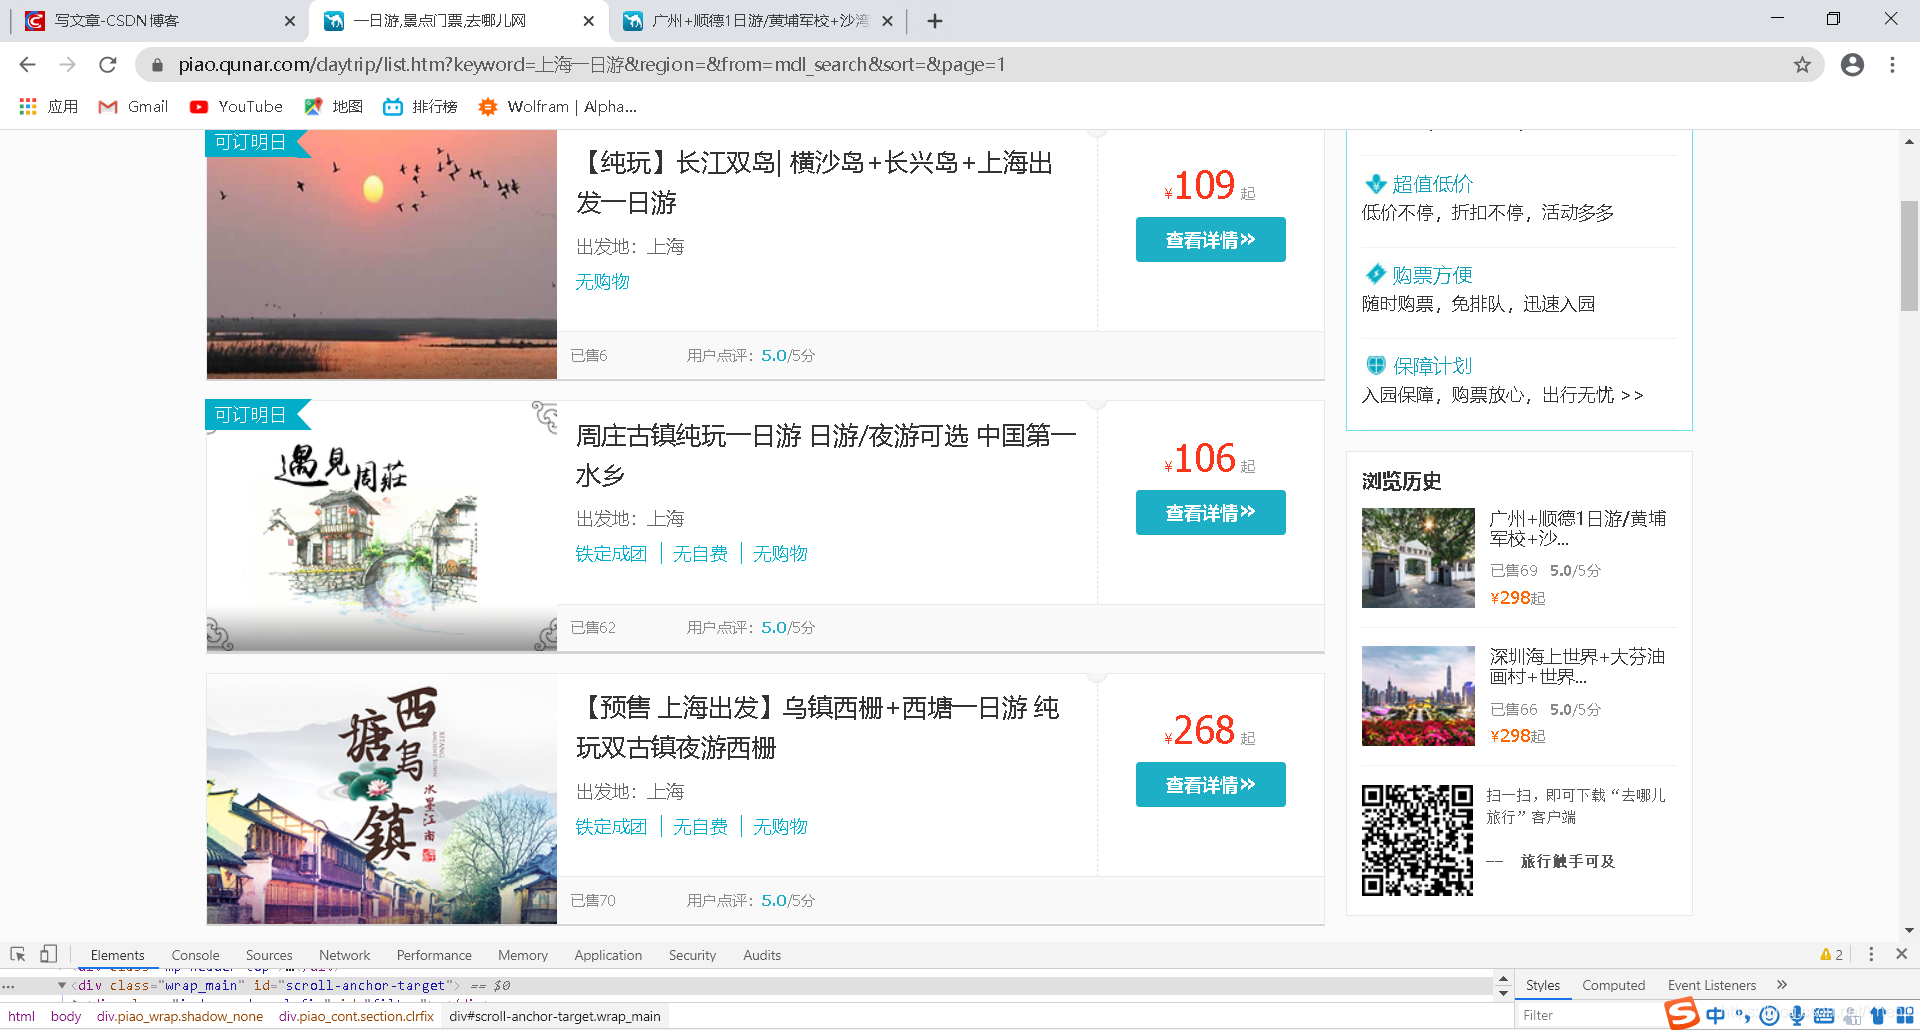Activate DevTools inspect element picker

coord(18,955)
